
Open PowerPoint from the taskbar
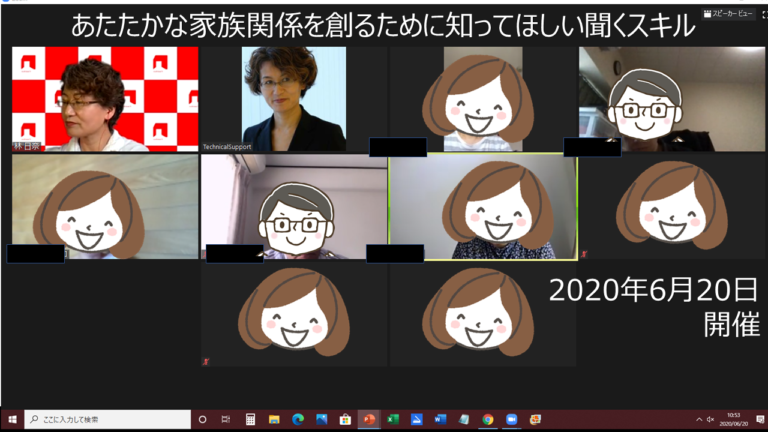point(370,419)
